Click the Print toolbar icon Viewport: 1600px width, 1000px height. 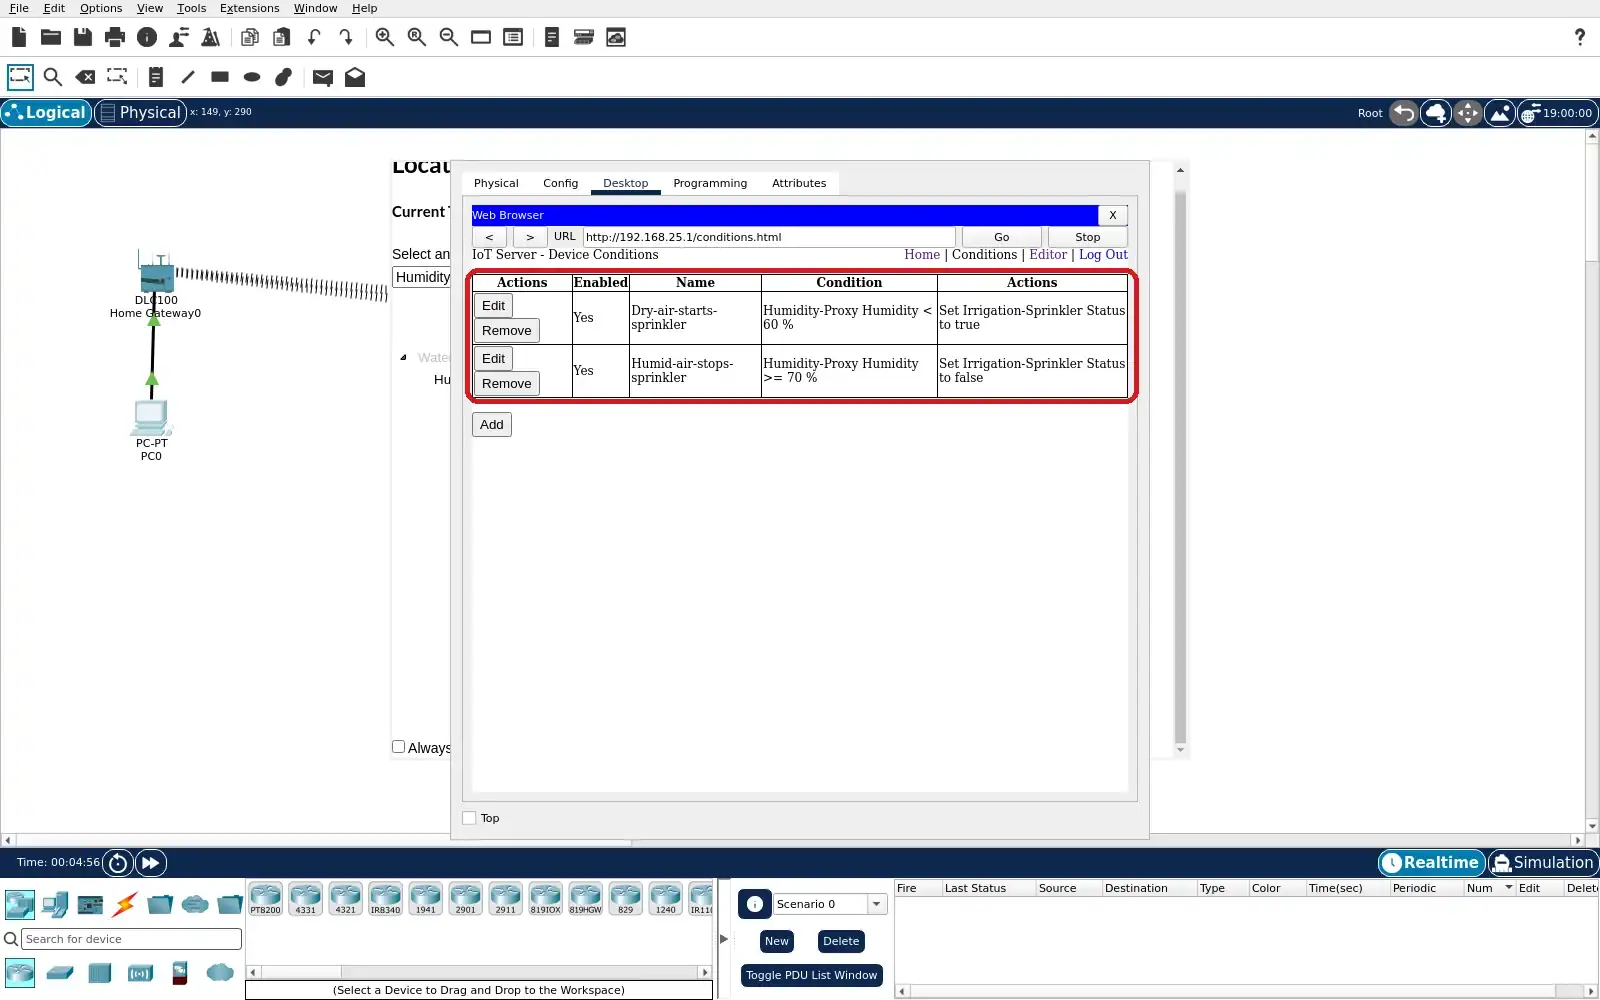point(115,37)
